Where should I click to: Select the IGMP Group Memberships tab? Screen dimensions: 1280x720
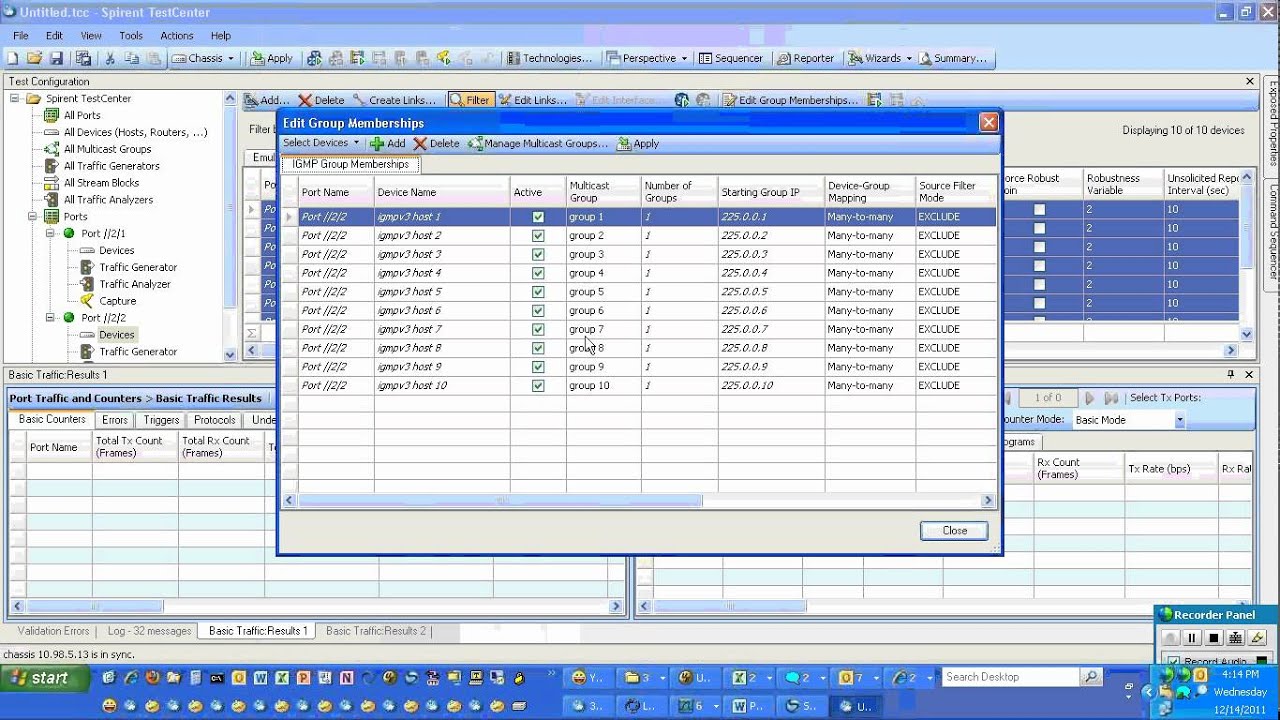point(350,164)
